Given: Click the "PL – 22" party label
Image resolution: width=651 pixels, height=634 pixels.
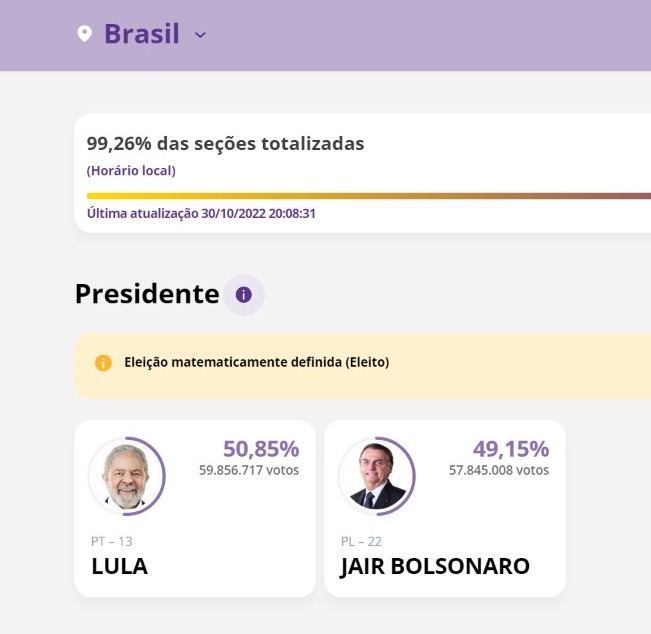Looking at the screenshot, I should click(x=361, y=541).
